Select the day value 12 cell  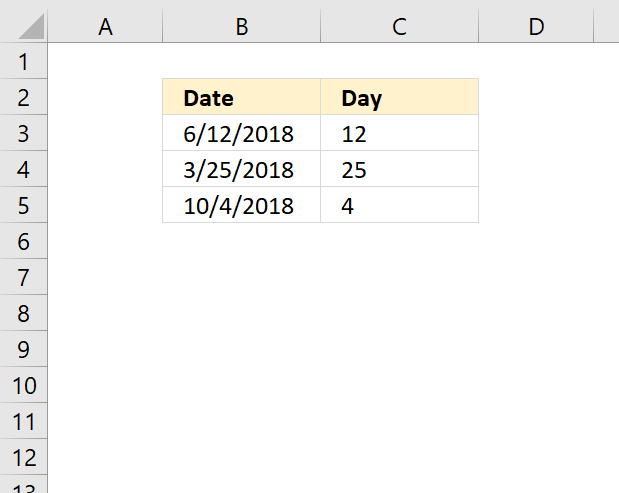tap(400, 133)
